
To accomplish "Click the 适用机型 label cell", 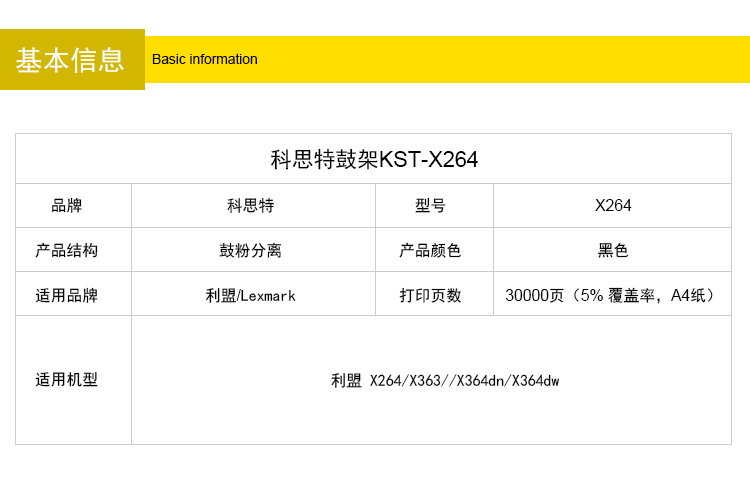I will [x=67, y=380].
